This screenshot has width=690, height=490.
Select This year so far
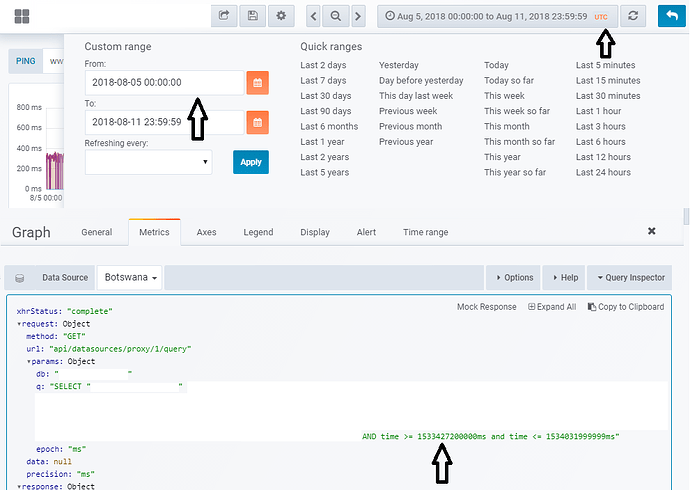(x=515, y=172)
